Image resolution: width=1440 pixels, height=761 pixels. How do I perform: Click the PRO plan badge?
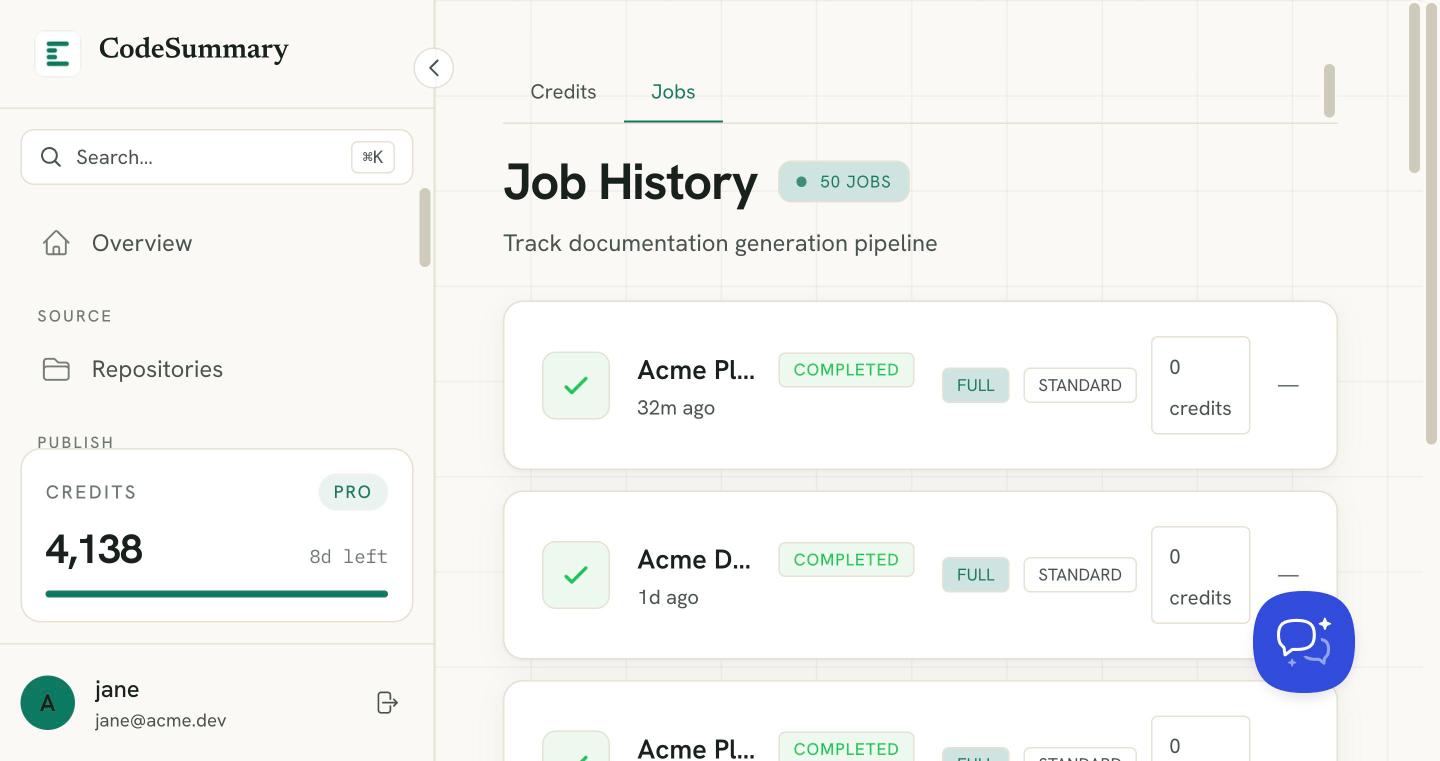pyautogui.click(x=353, y=492)
